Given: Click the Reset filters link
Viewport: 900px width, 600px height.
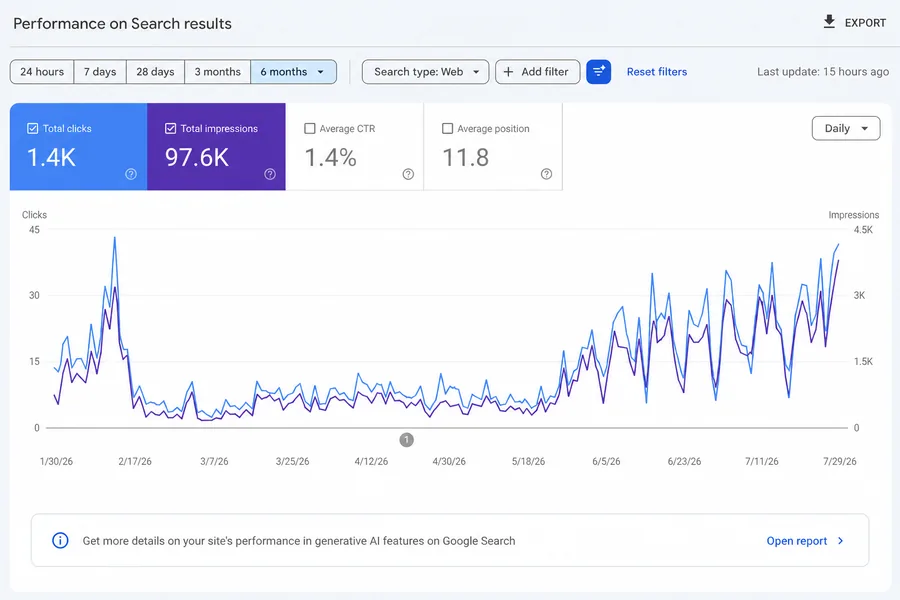Looking at the screenshot, I should tap(657, 72).
